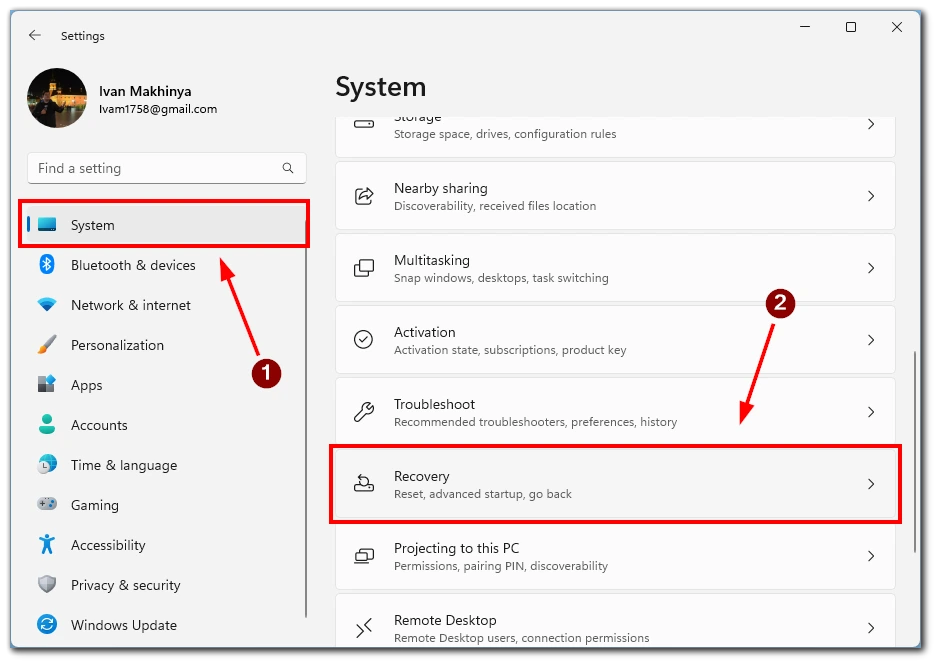Open Gaming settings label
Viewport: 939px width, 666px height.
click(x=95, y=505)
